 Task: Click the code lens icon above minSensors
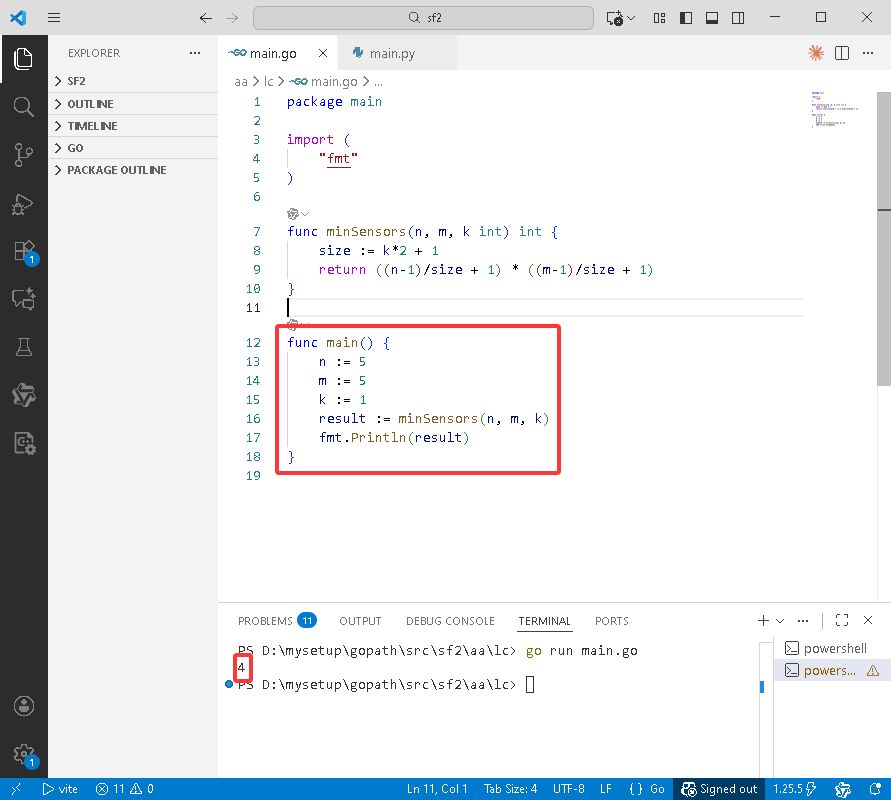tap(293, 214)
